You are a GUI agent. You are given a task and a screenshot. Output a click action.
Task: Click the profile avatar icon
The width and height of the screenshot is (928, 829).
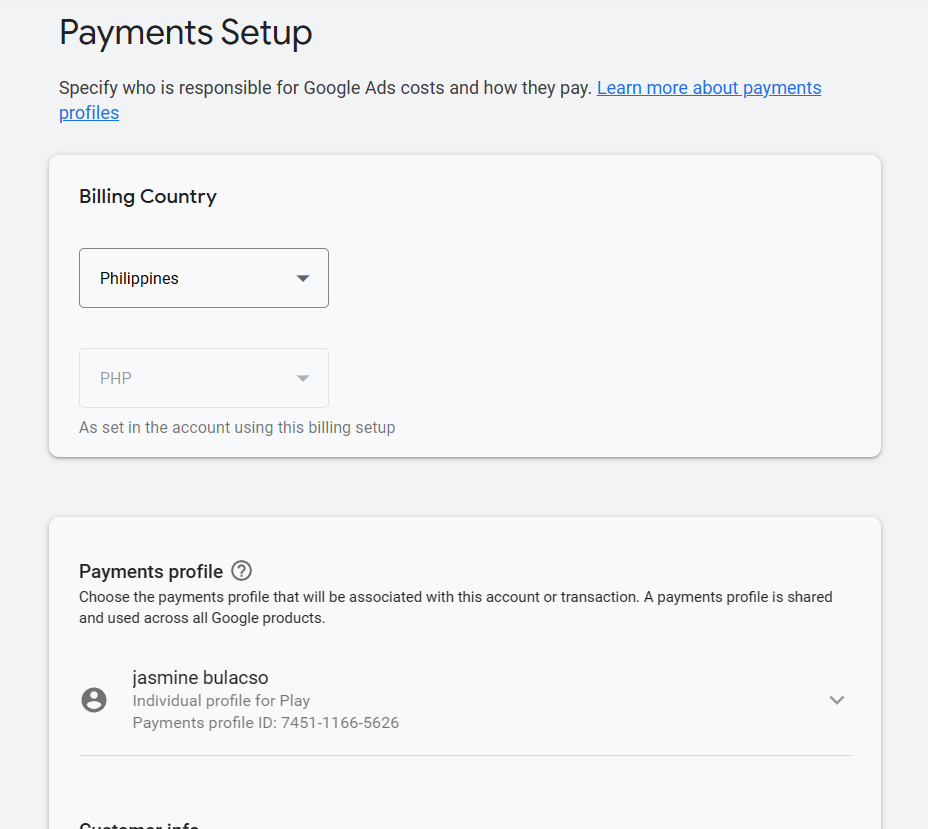[x=94, y=700]
